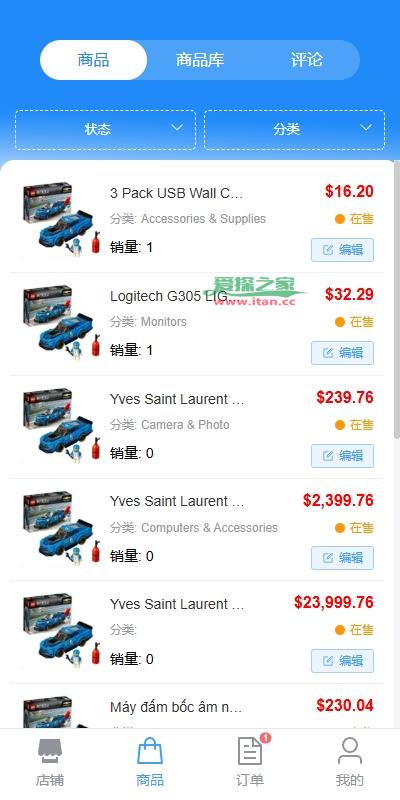
Task: Click the vertical scrollbar on right edge
Action: 396,301
